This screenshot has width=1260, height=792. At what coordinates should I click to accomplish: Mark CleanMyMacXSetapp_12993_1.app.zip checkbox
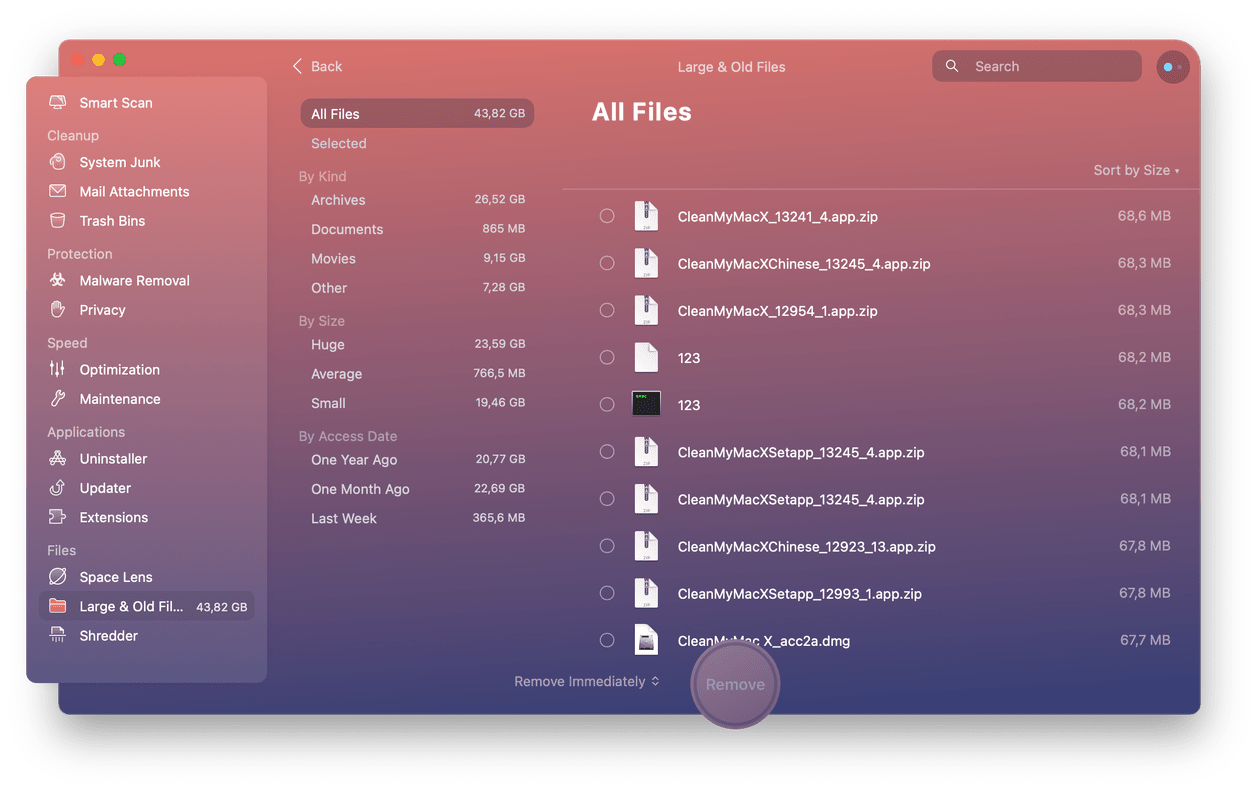point(607,593)
